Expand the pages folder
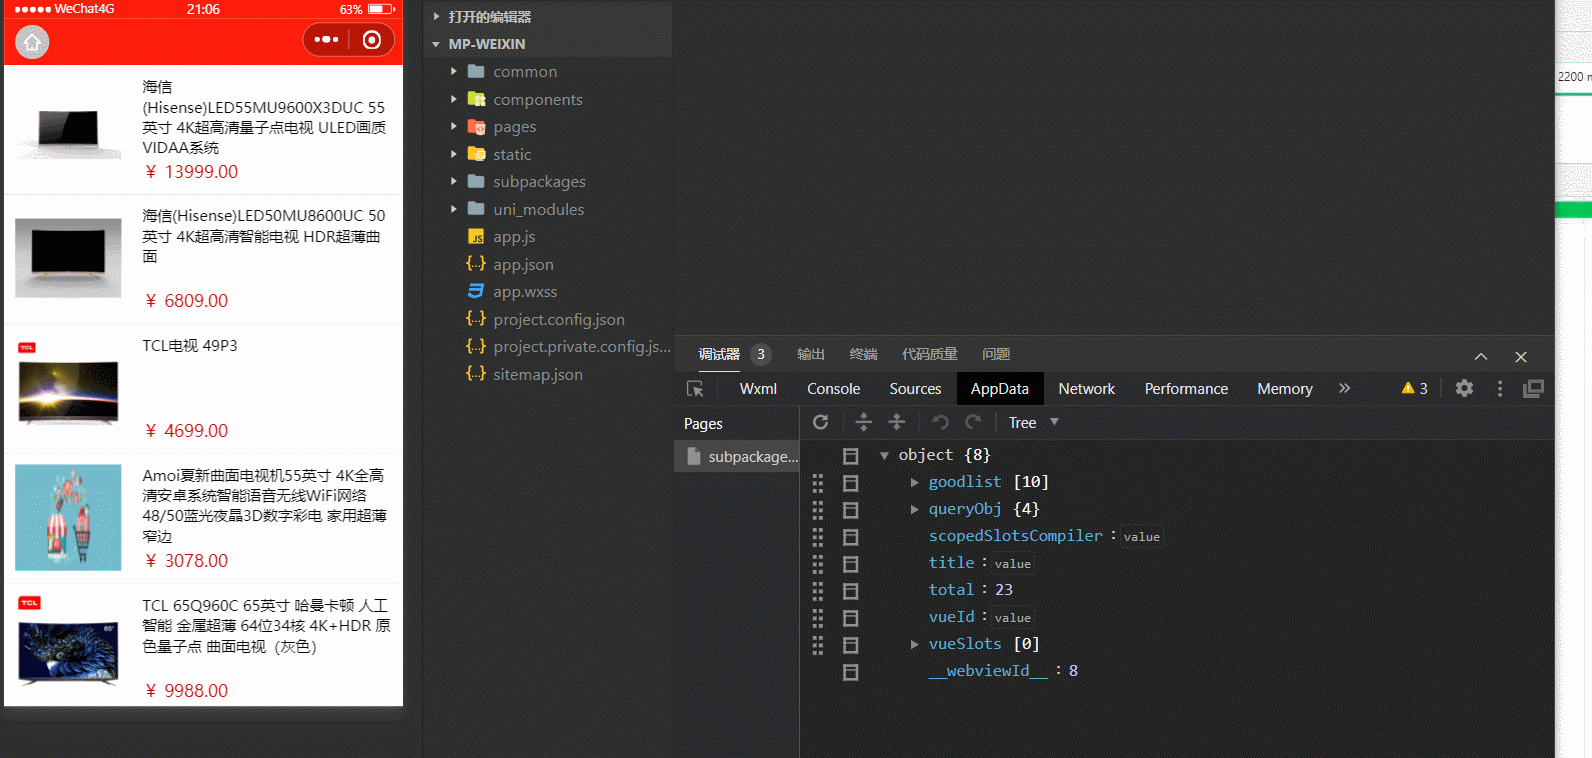This screenshot has height=758, width=1592. (x=454, y=126)
